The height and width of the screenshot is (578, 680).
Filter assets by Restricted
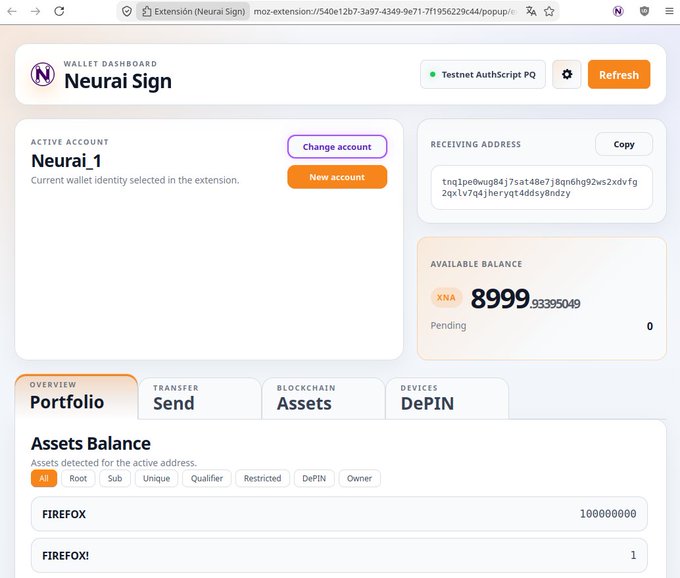click(x=262, y=478)
